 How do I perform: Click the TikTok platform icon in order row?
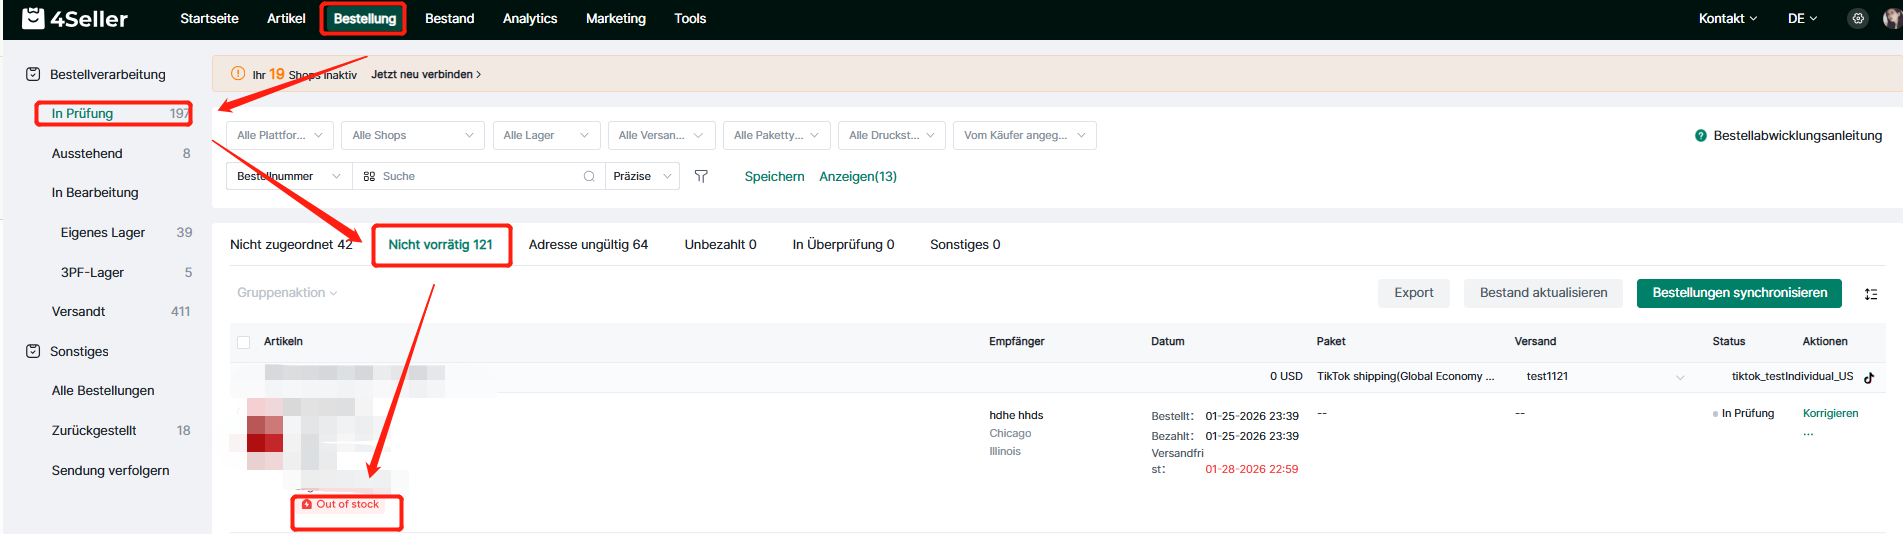[x=1868, y=377]
